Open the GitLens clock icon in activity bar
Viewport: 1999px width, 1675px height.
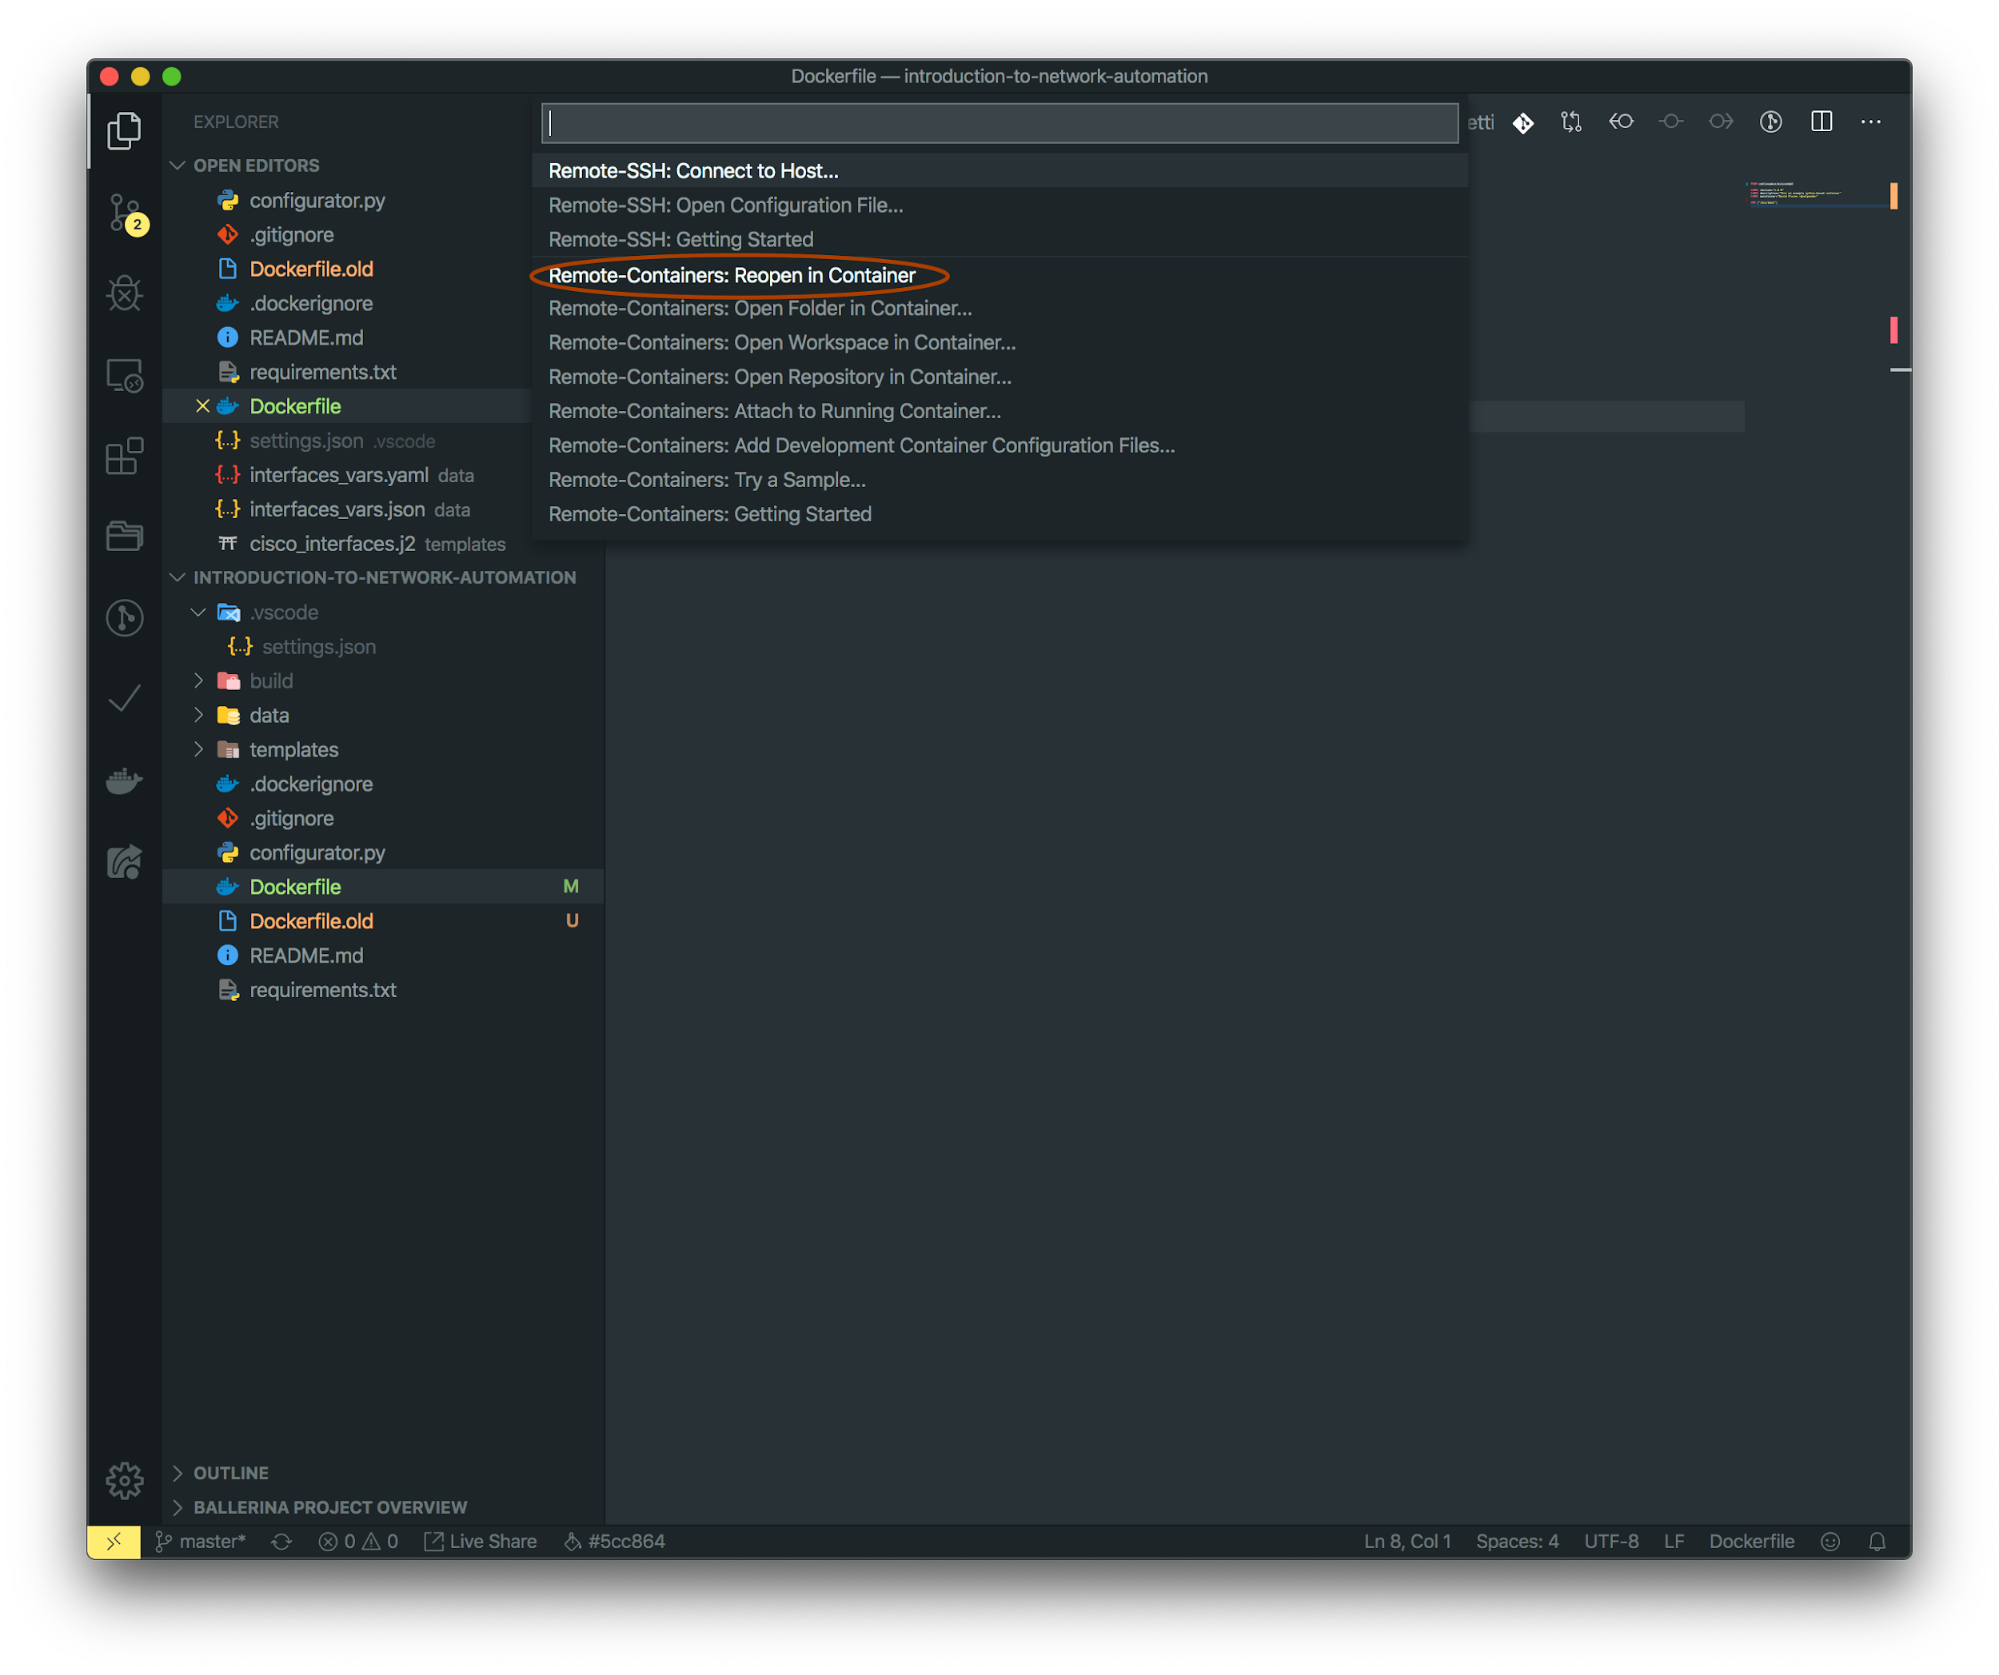click(124, 617)
